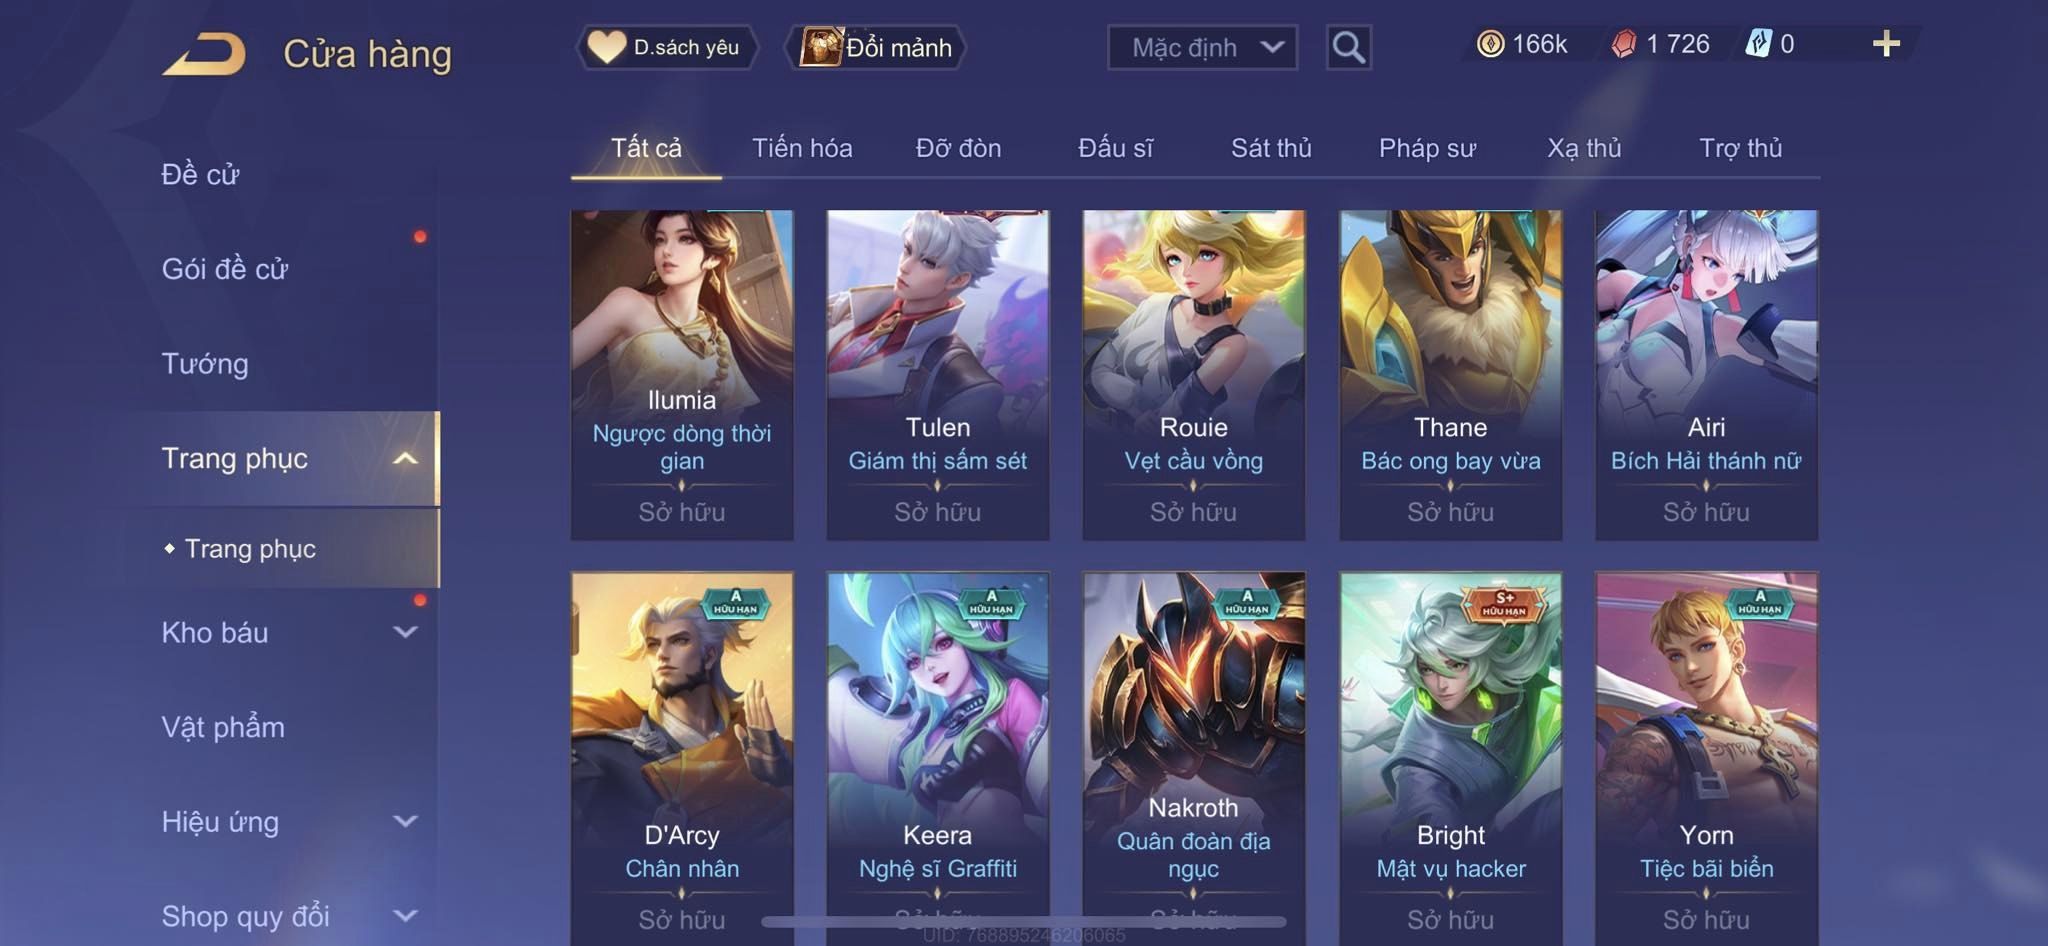The width and height of the screenshot is (2048, 946).
Task: Open the Bright Mật vụ hacker skin card
Action: point(1450,758)
